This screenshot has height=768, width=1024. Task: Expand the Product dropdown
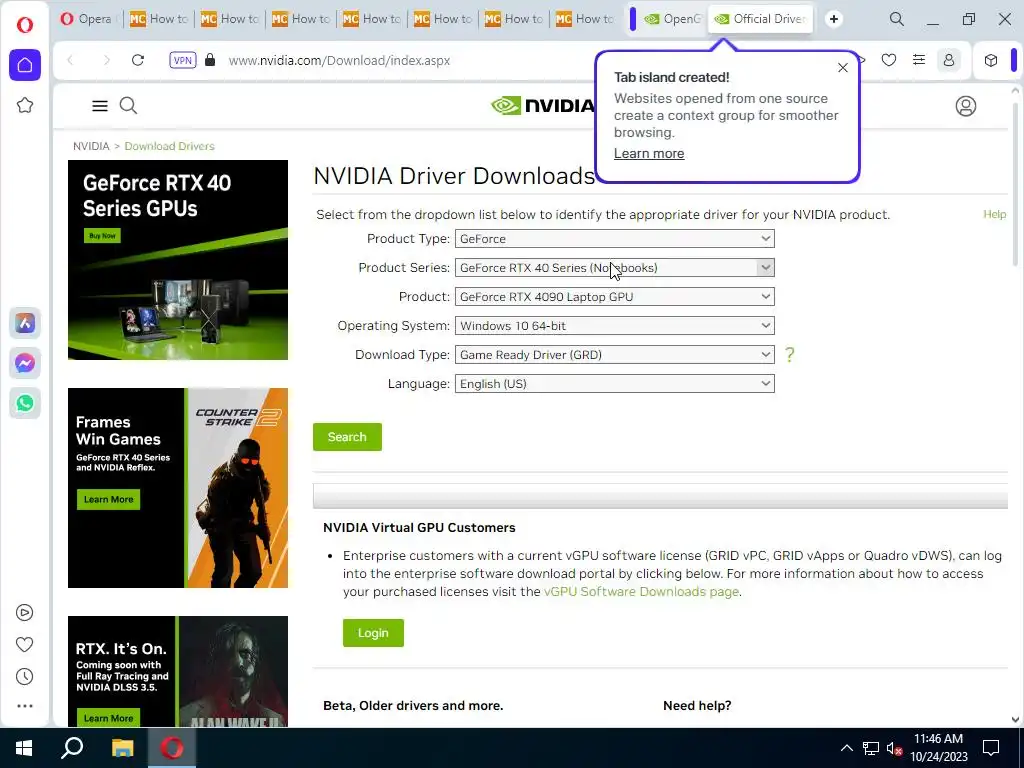615,296
